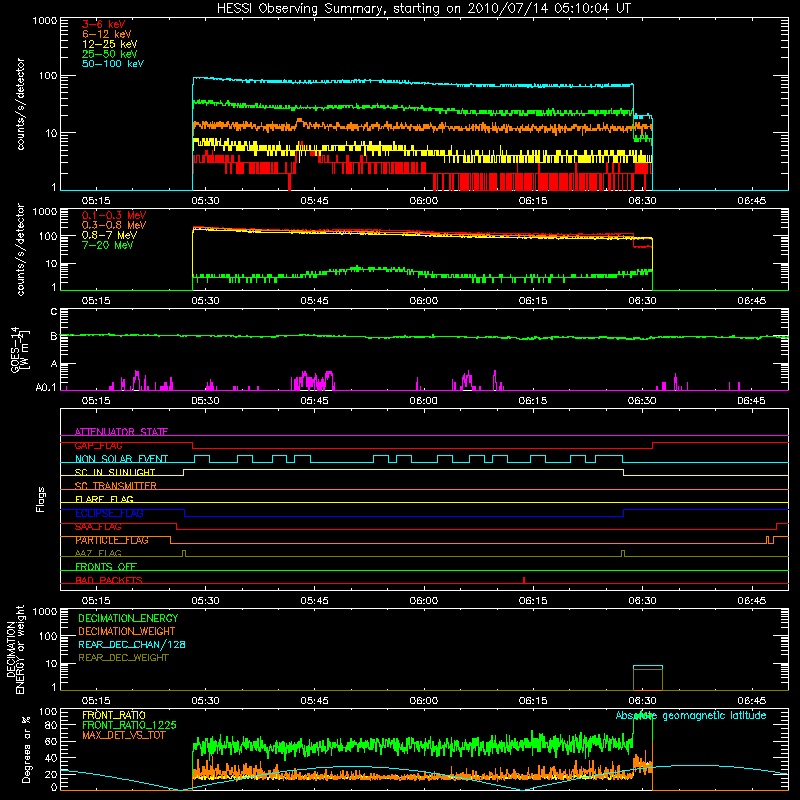Click the green 25-50 keV legend label

pos(109,54)
